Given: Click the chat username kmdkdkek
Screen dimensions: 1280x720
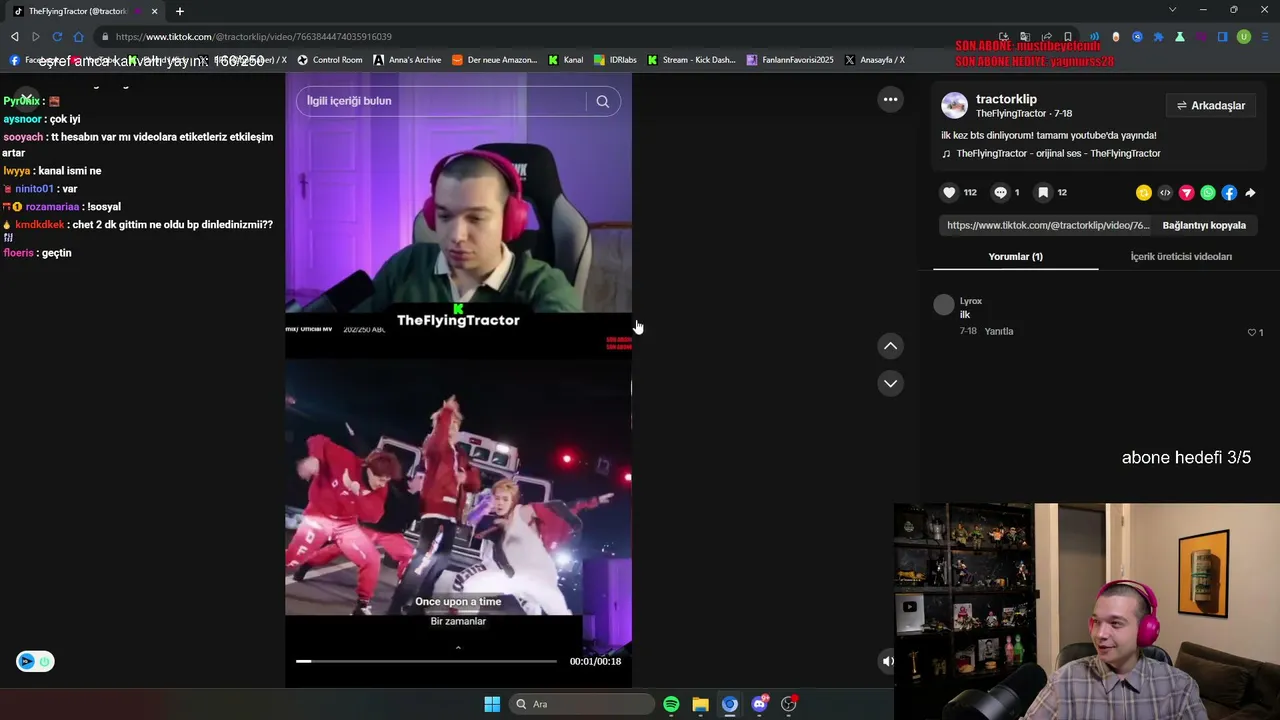Looking at the screenshot, I should (x=39, y=225).
